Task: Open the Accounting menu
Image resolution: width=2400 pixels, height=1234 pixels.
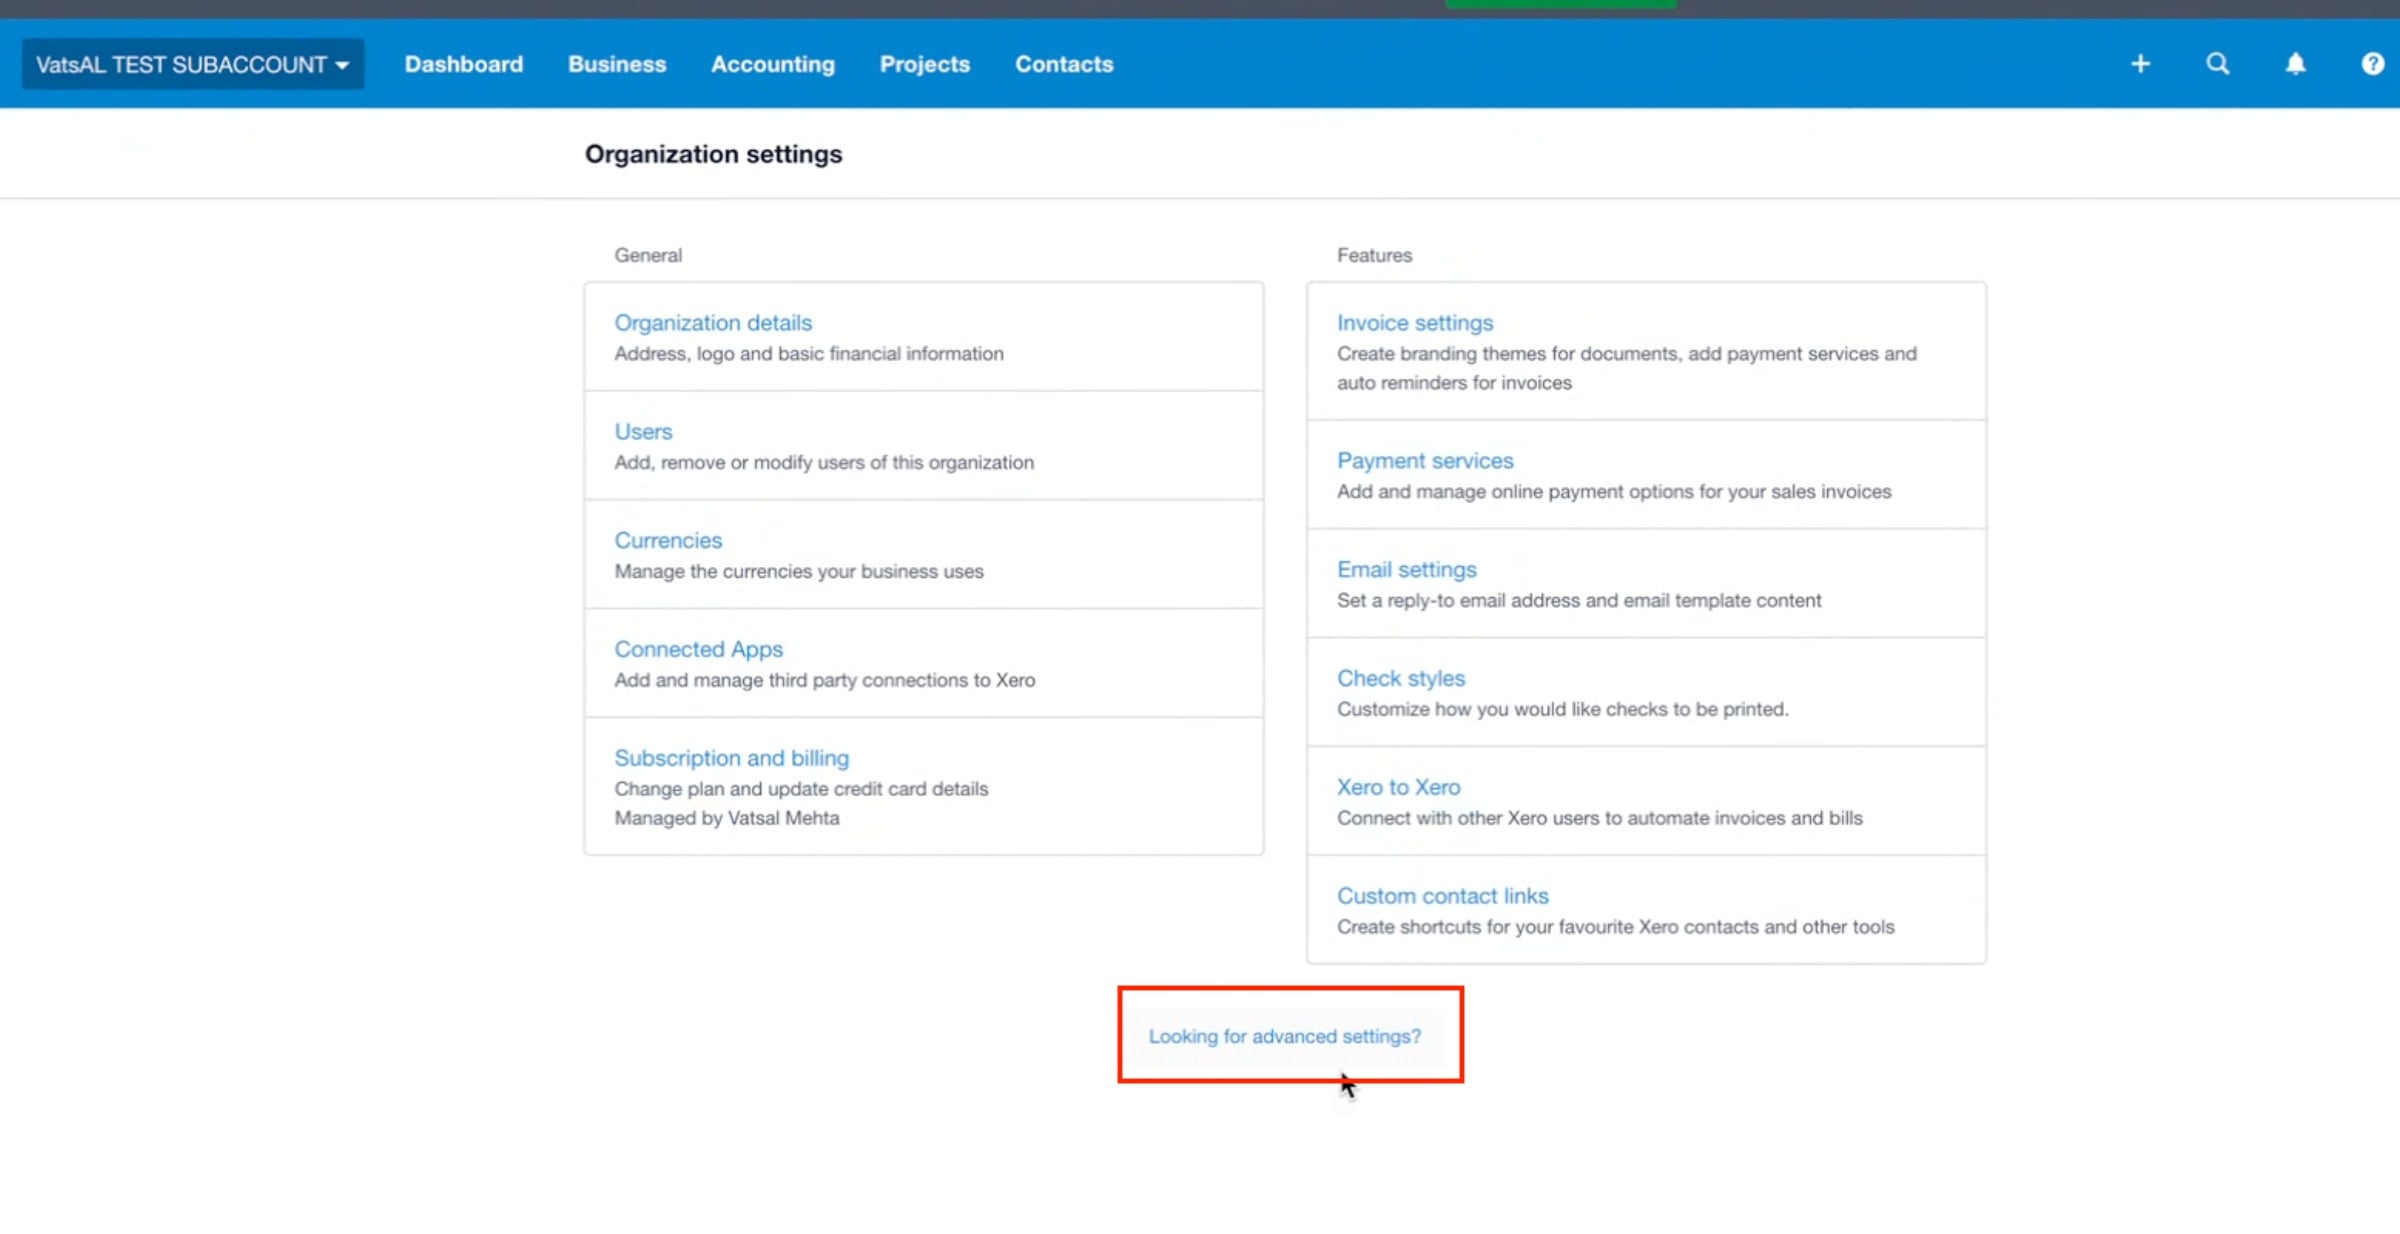Action: point(772,64)
